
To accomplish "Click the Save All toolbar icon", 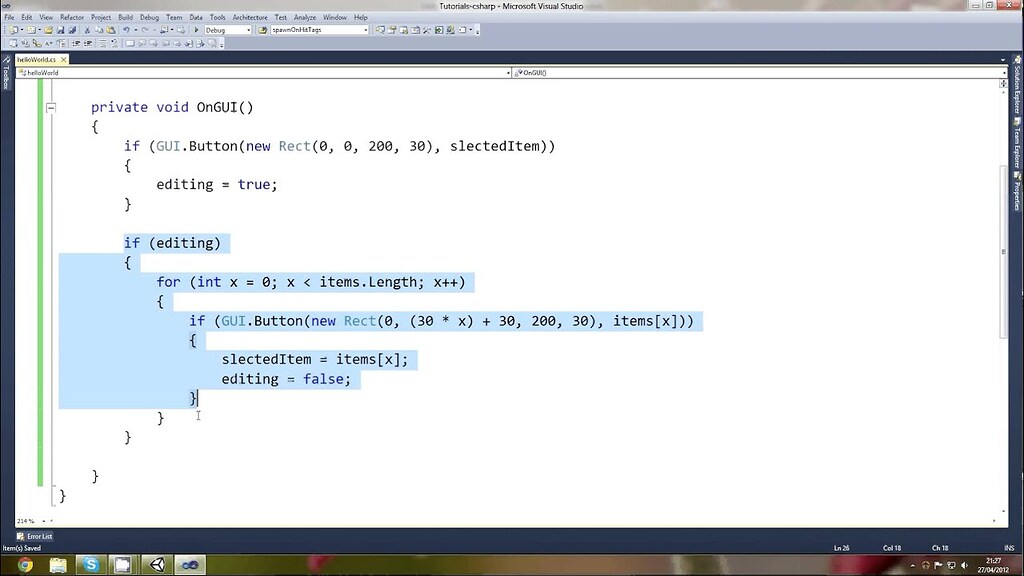I will 72,29.
